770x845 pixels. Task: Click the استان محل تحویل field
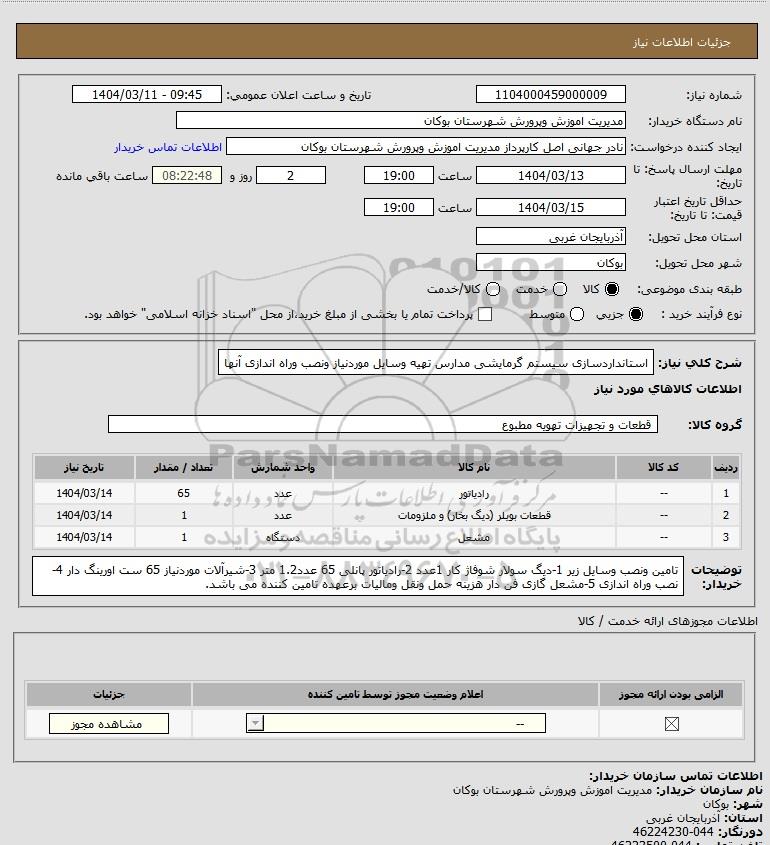pos(551,237)
